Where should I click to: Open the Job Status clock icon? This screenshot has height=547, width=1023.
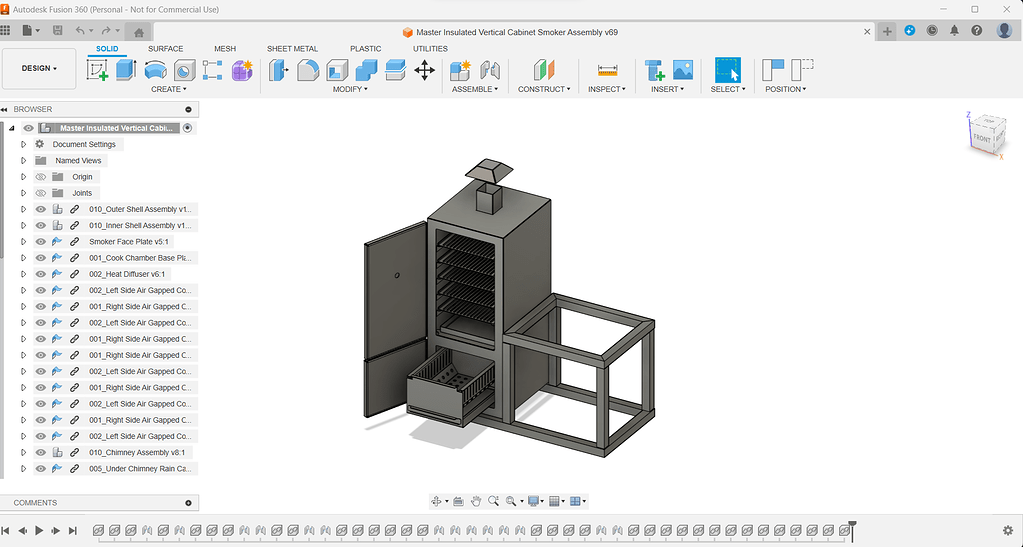coord(932,31)
